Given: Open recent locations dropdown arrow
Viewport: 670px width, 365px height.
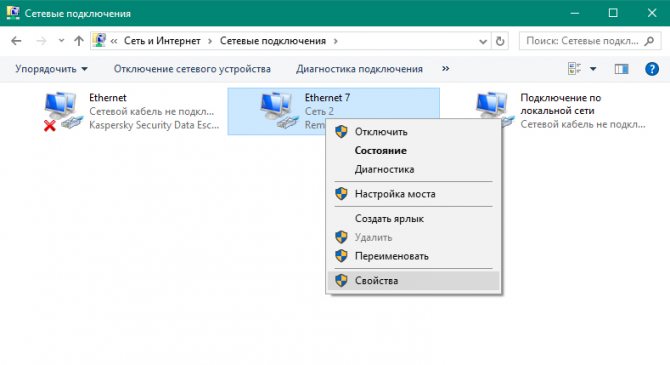Looking at the screenshot, I should click(x=62, y=41).
